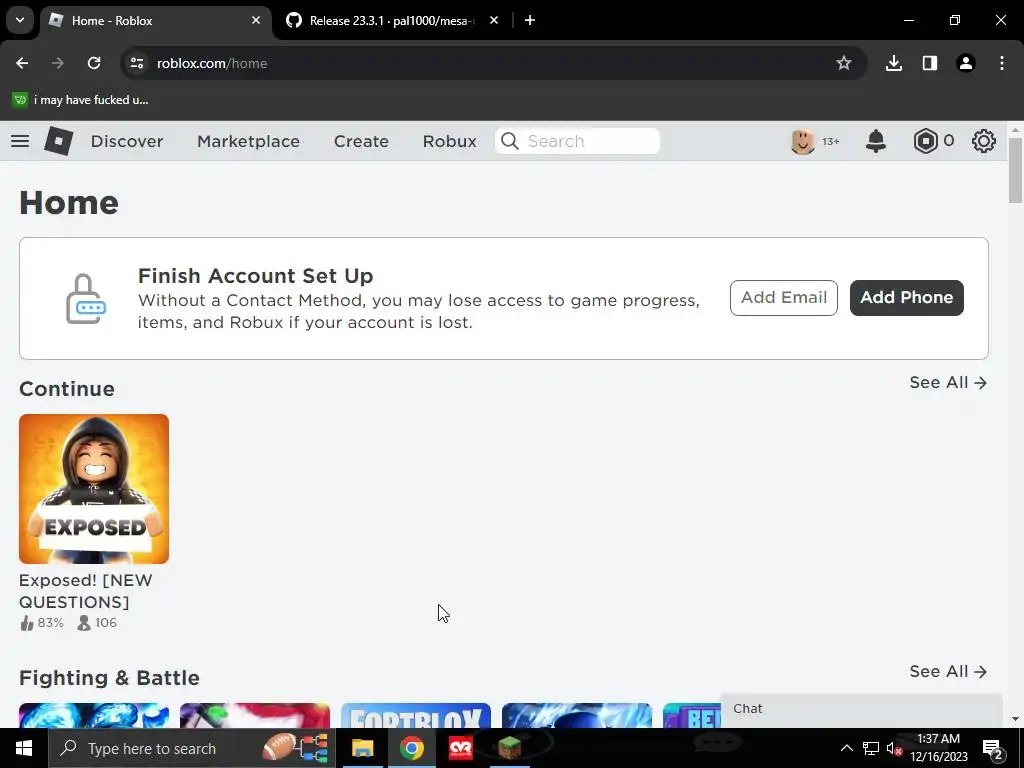This screenshot has width=1024, height=768.
Task: Click the 13+ age label
Action: (x=831, y=141)
